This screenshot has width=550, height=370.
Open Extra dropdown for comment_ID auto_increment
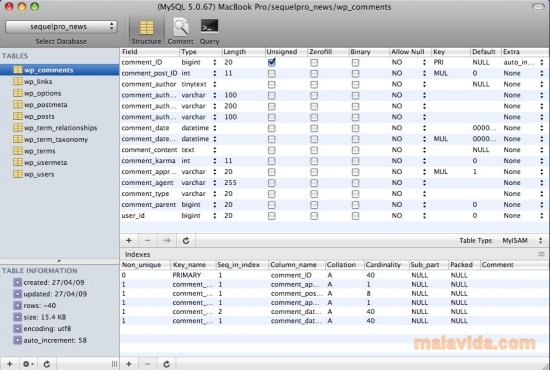(x=542, y=62)
